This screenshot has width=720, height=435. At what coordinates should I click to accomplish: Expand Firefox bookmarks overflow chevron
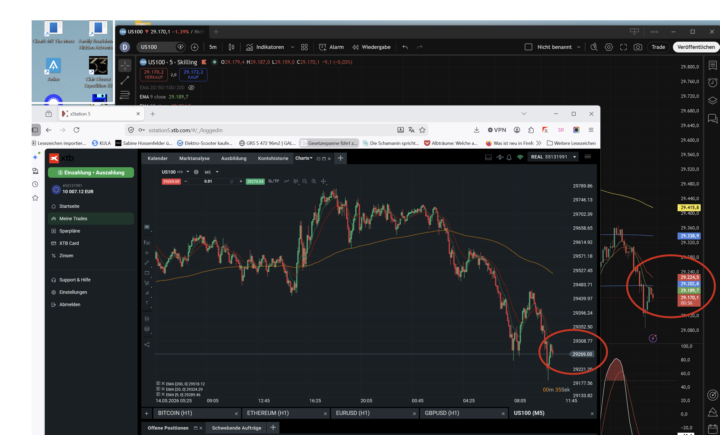(x=539, y=143)
